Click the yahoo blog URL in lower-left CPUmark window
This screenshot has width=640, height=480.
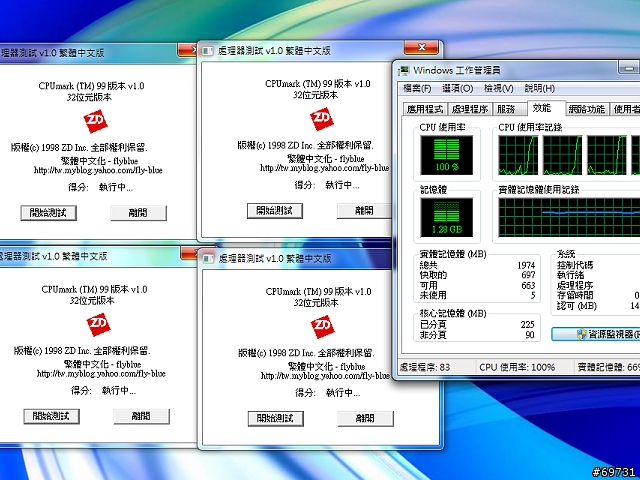coord(101,373)
